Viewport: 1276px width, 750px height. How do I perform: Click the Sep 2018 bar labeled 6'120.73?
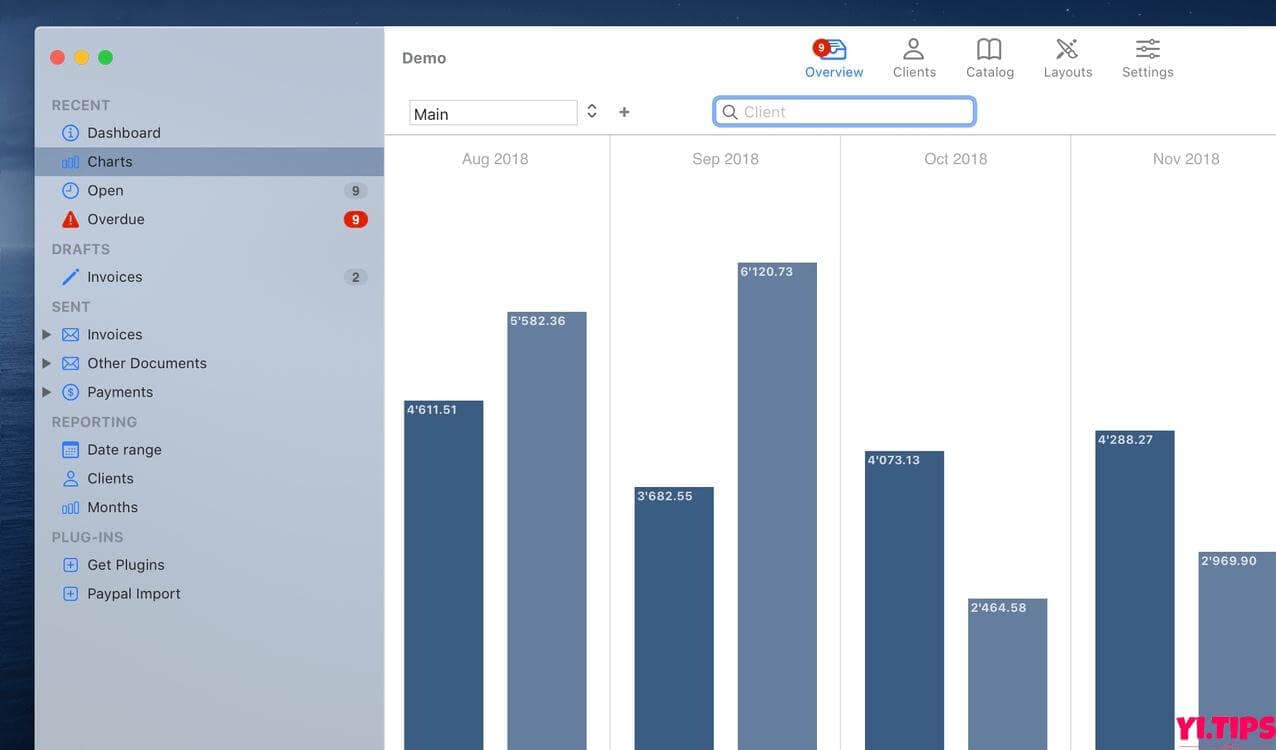pyautogui.click(x=777, y=500)
